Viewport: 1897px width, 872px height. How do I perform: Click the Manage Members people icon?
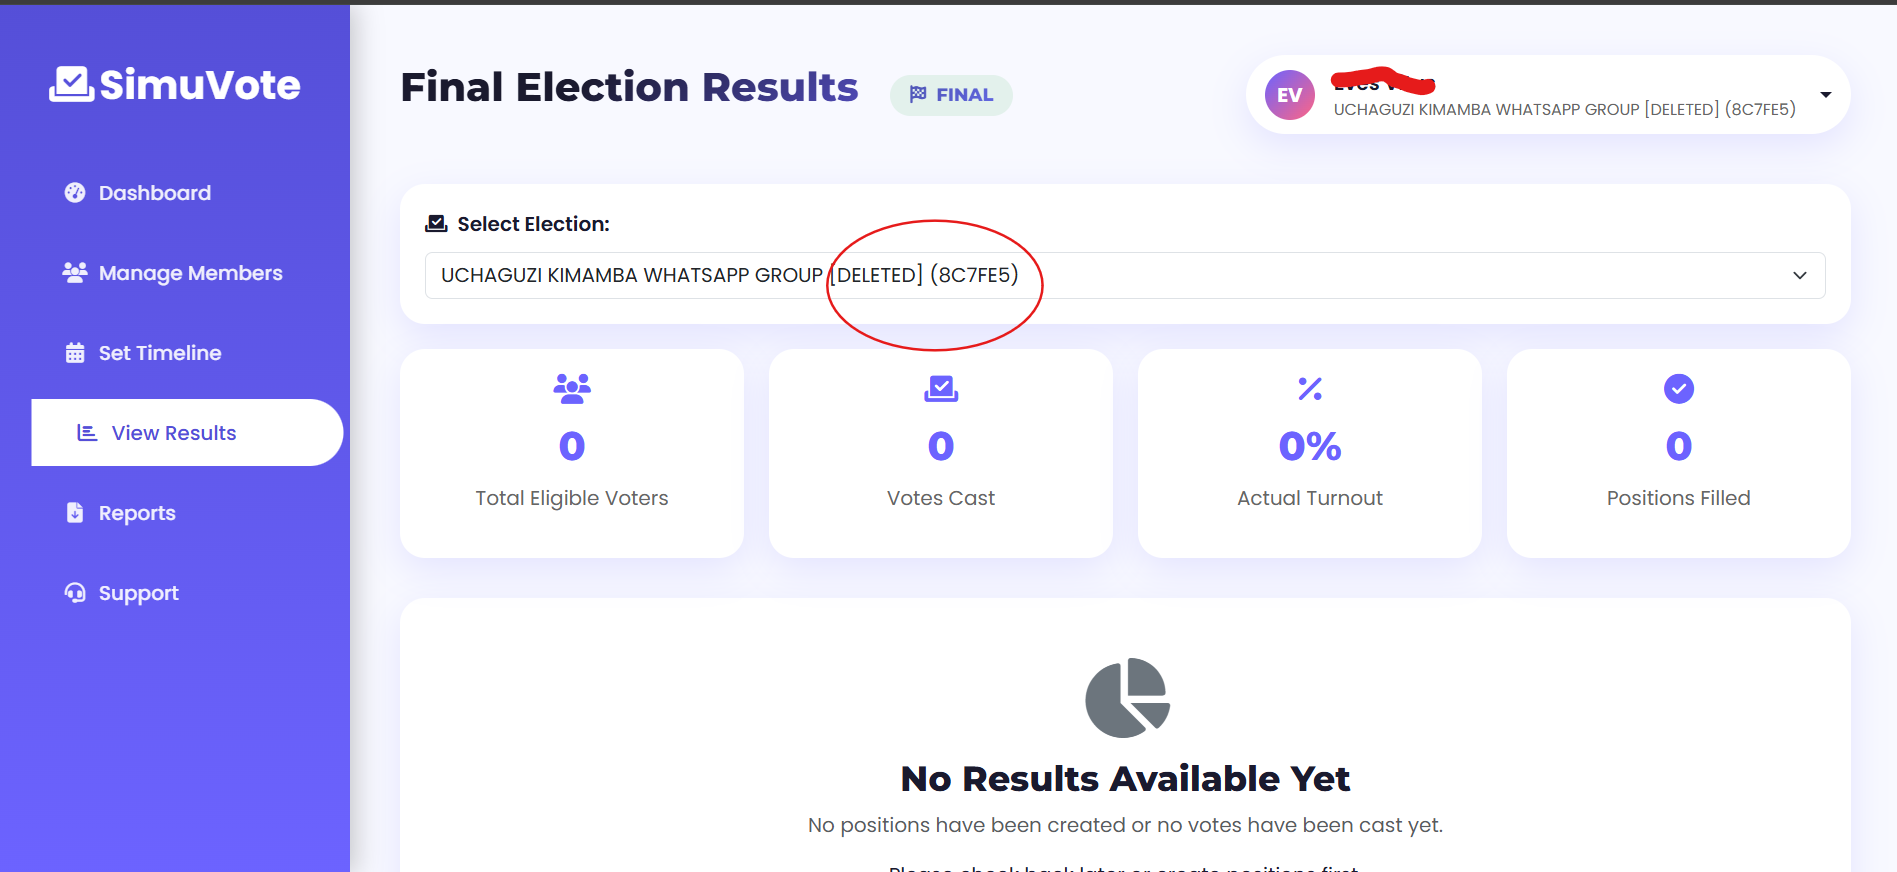click(x=74, y=272)
